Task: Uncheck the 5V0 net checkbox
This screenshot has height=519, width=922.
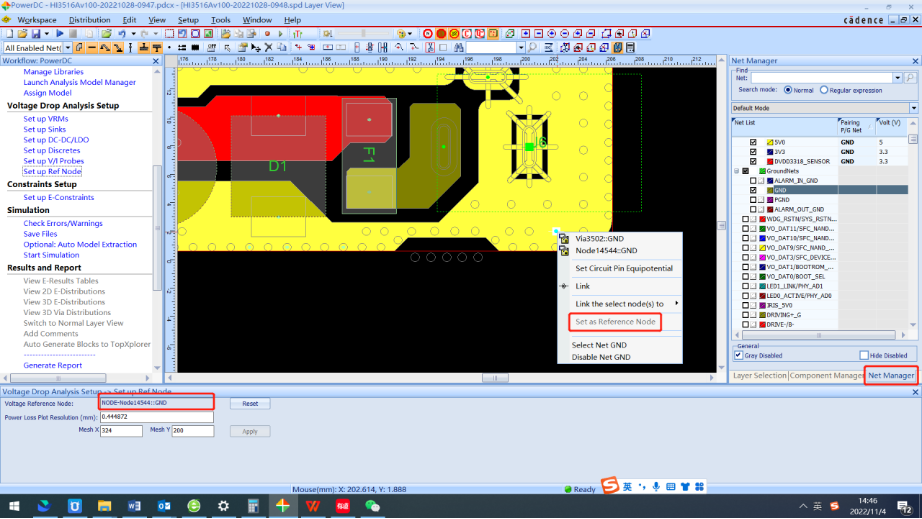Action: [x=753, y=142]
